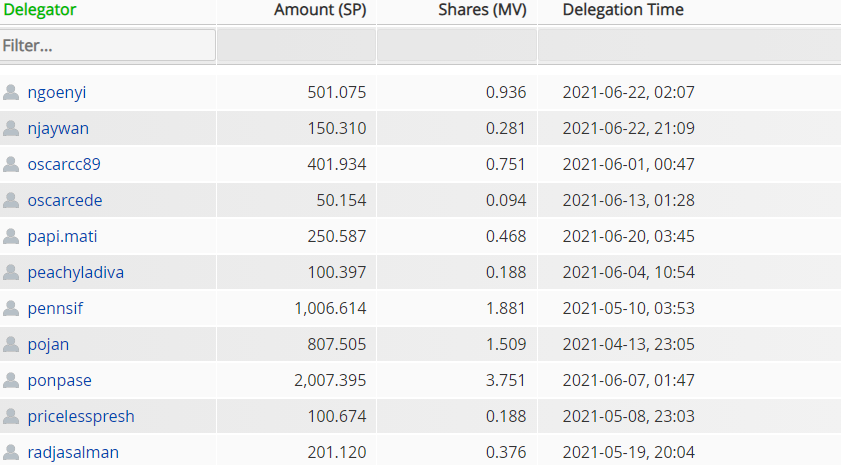Go to the pojan account link
Screen dimensions: 841x465
click(x=48, y=344)
